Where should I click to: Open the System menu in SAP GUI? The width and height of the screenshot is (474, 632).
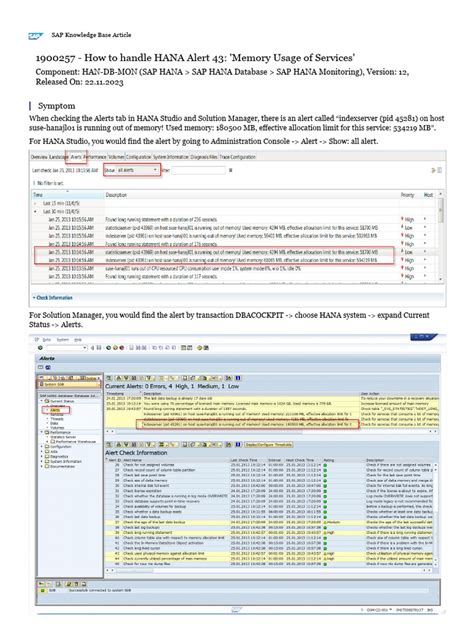pyautogui.click(x=62, y=340)
